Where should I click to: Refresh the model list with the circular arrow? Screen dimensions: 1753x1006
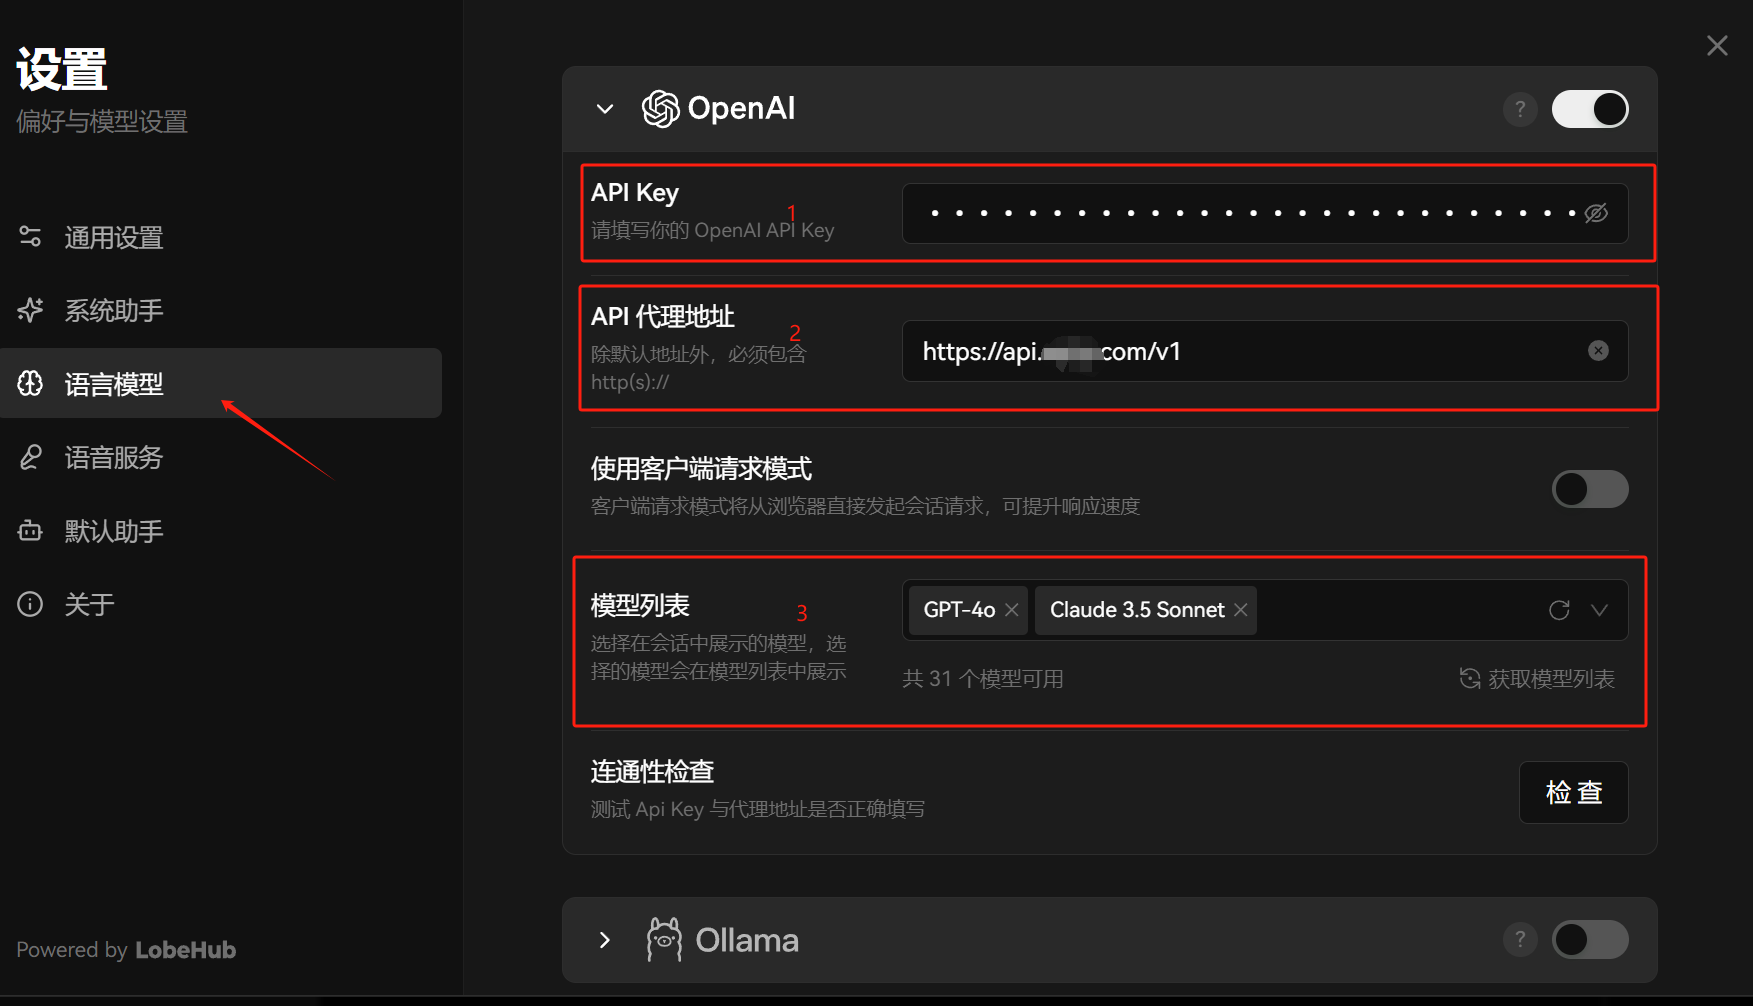[x=1559, y=610]
